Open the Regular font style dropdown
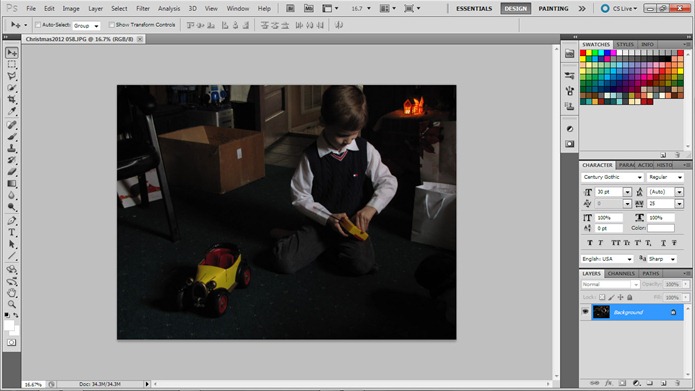 [x=665, y=177]
